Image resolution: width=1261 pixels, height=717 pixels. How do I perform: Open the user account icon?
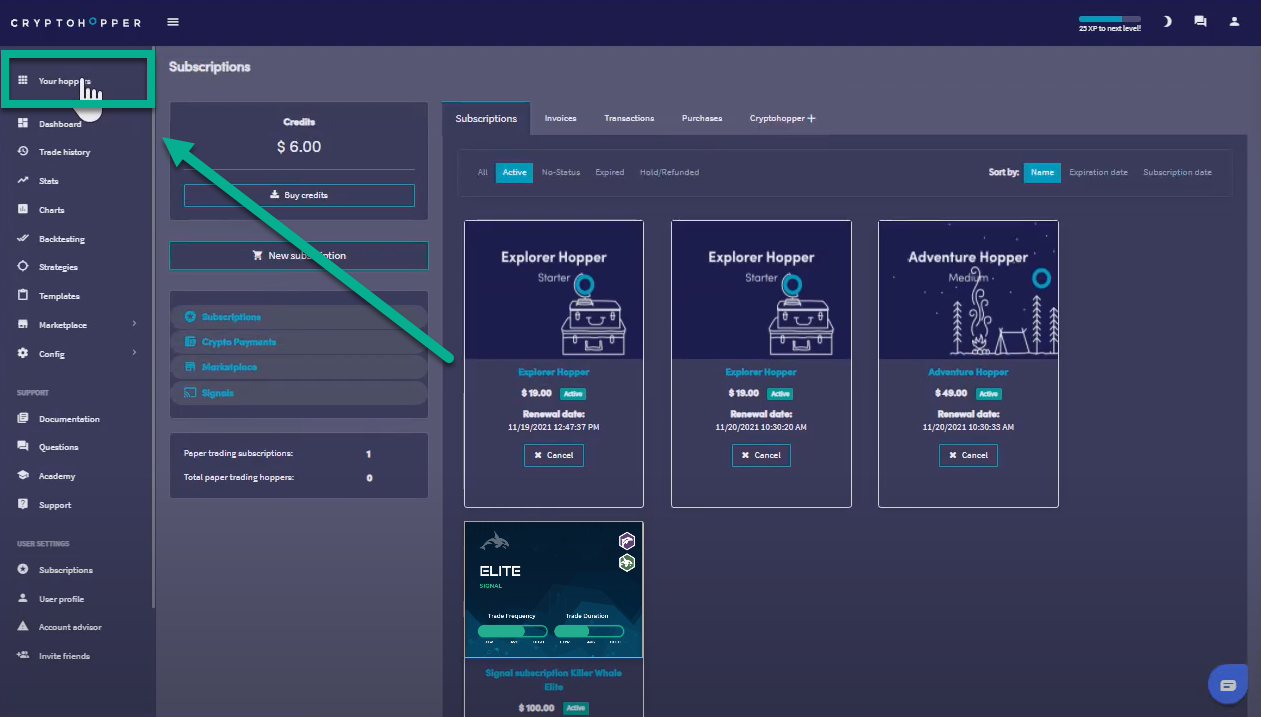[1234, 21]
